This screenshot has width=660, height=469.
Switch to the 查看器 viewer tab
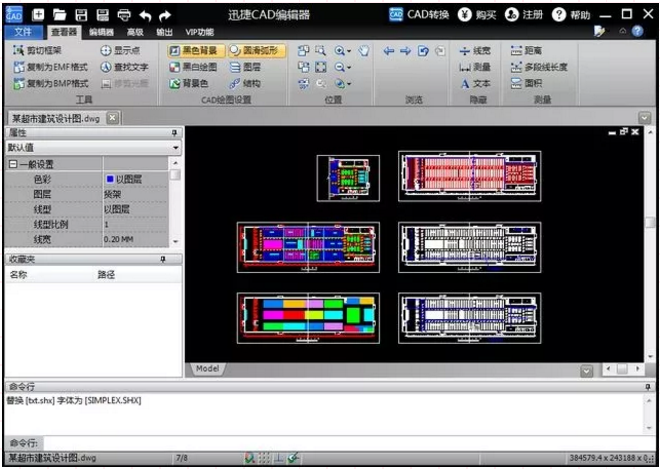pos(64,32)
